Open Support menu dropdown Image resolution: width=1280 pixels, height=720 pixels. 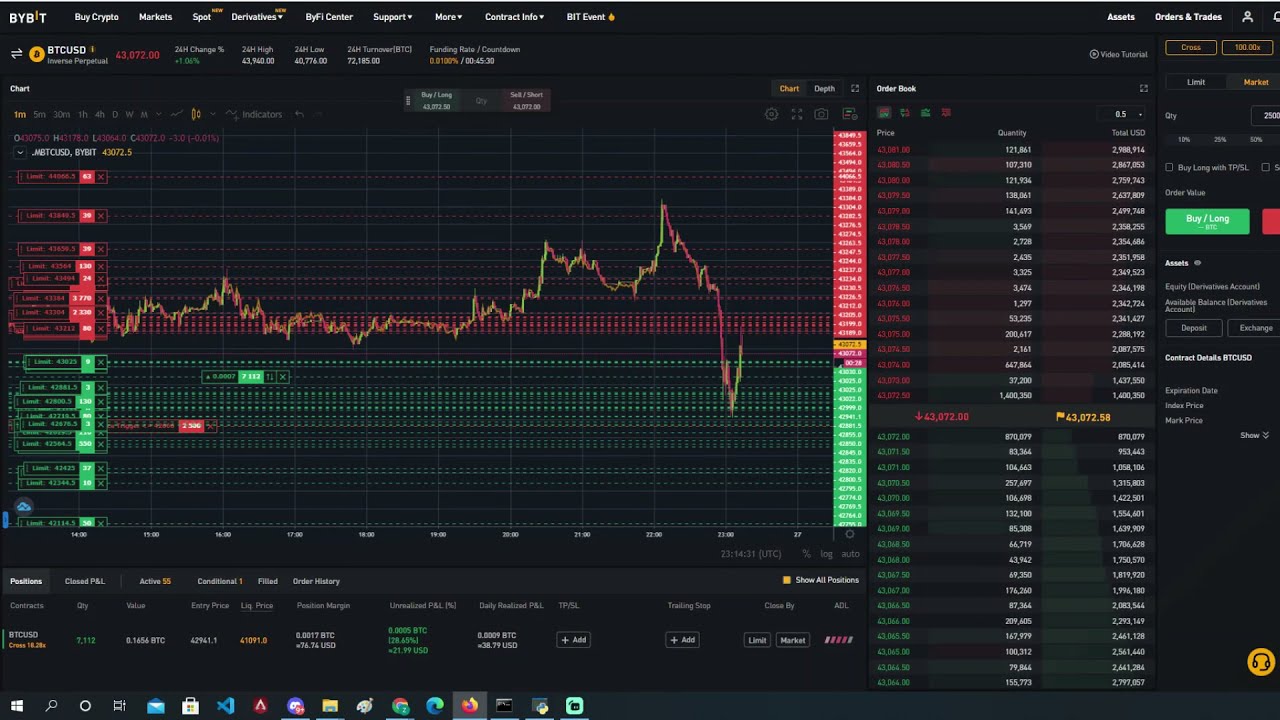(392, 17)
